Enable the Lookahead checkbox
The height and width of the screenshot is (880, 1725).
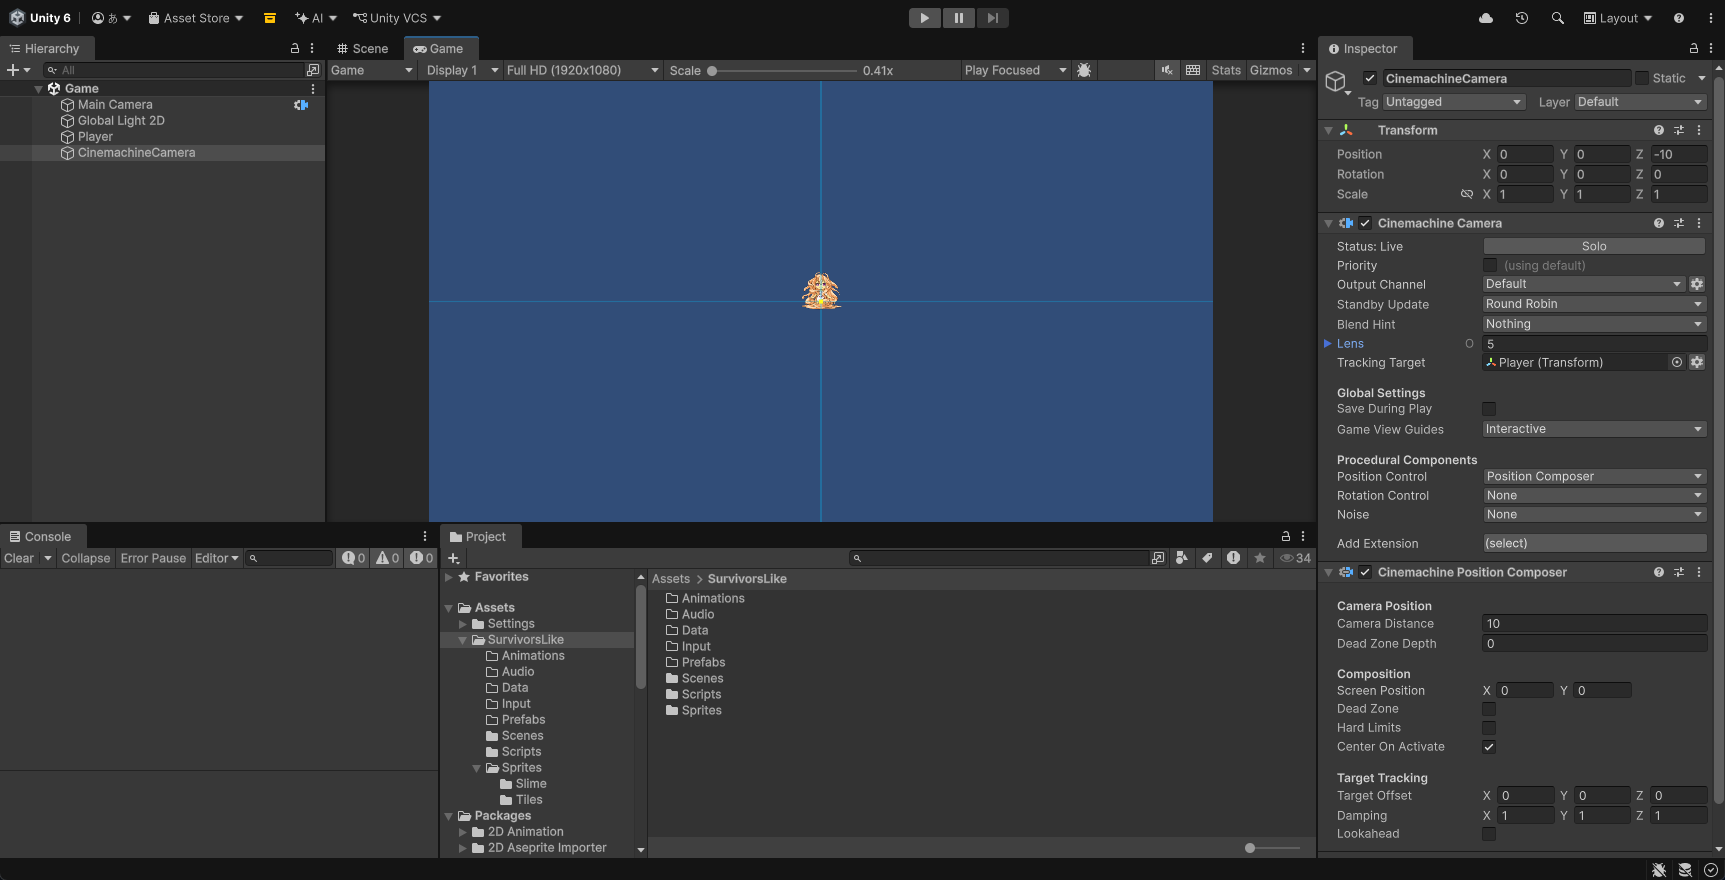coord(1489,834)
